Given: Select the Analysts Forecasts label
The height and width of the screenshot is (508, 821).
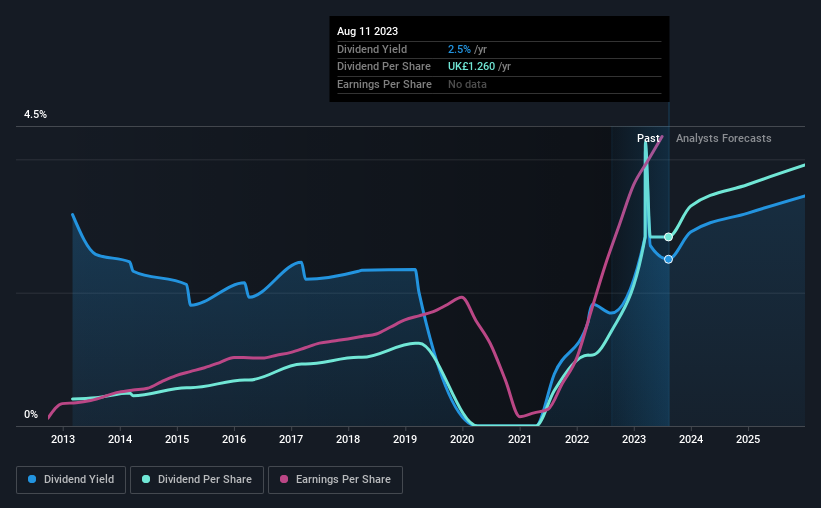Looking at the screenshot, I should pyautogui.click(x=724, y=138).
